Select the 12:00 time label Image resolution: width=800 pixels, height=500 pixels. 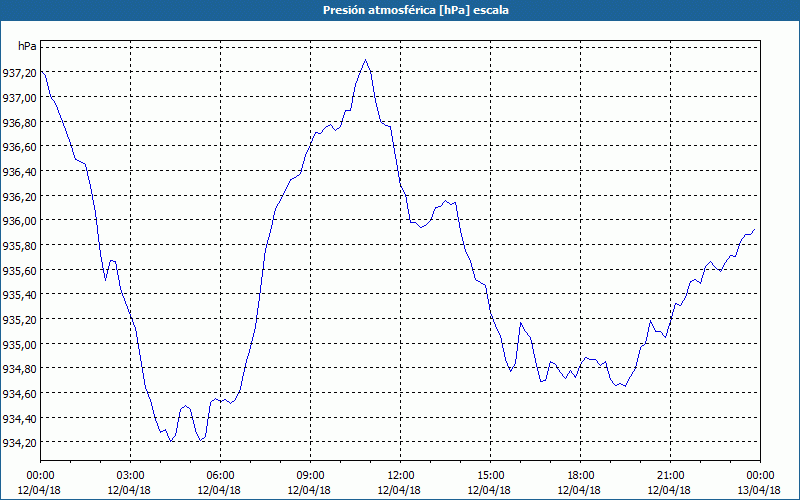401,476
